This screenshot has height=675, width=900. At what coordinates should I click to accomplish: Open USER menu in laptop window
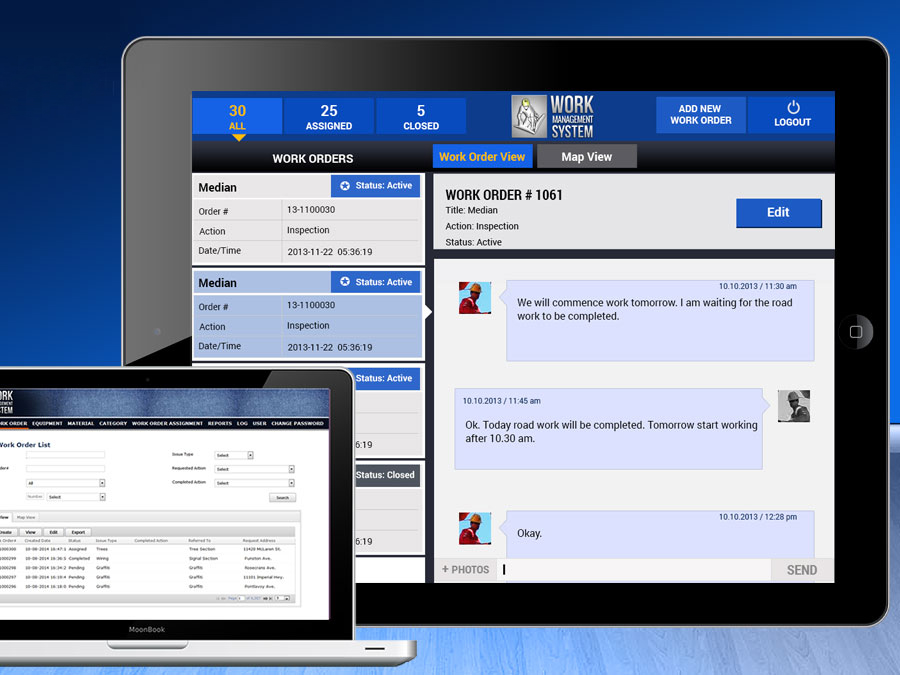click(259, 424)
